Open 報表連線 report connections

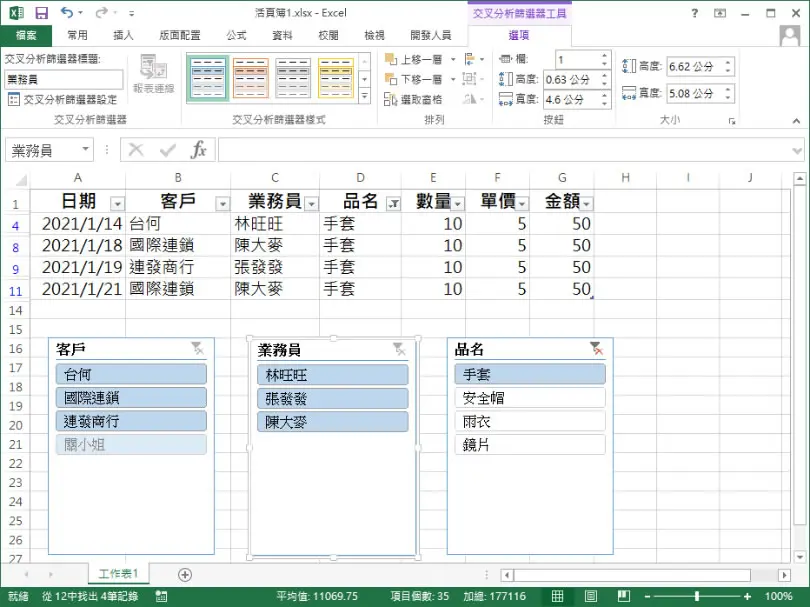coord(153,74)
